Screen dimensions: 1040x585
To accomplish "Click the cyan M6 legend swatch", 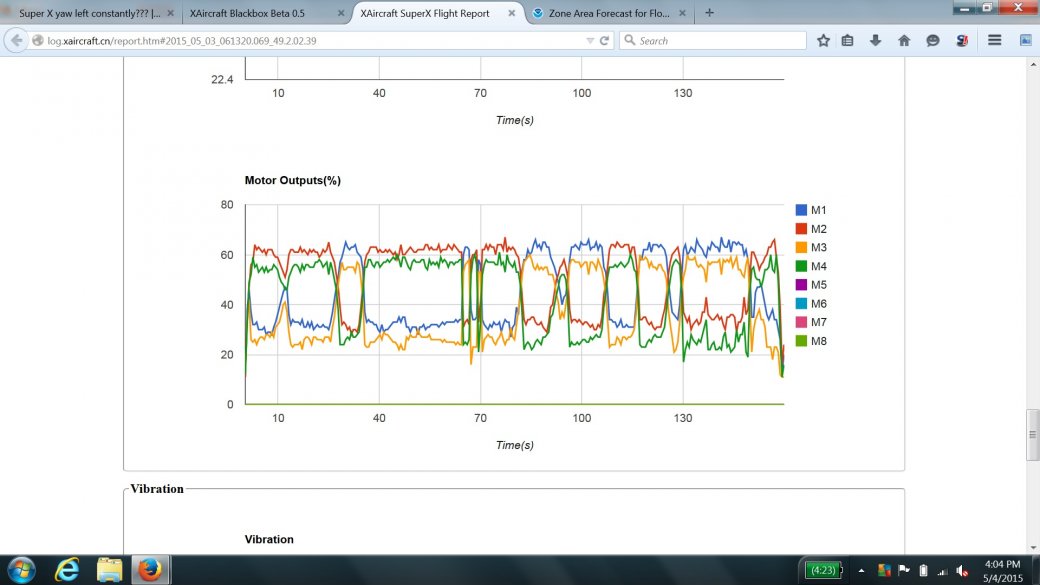I will 801,304.
